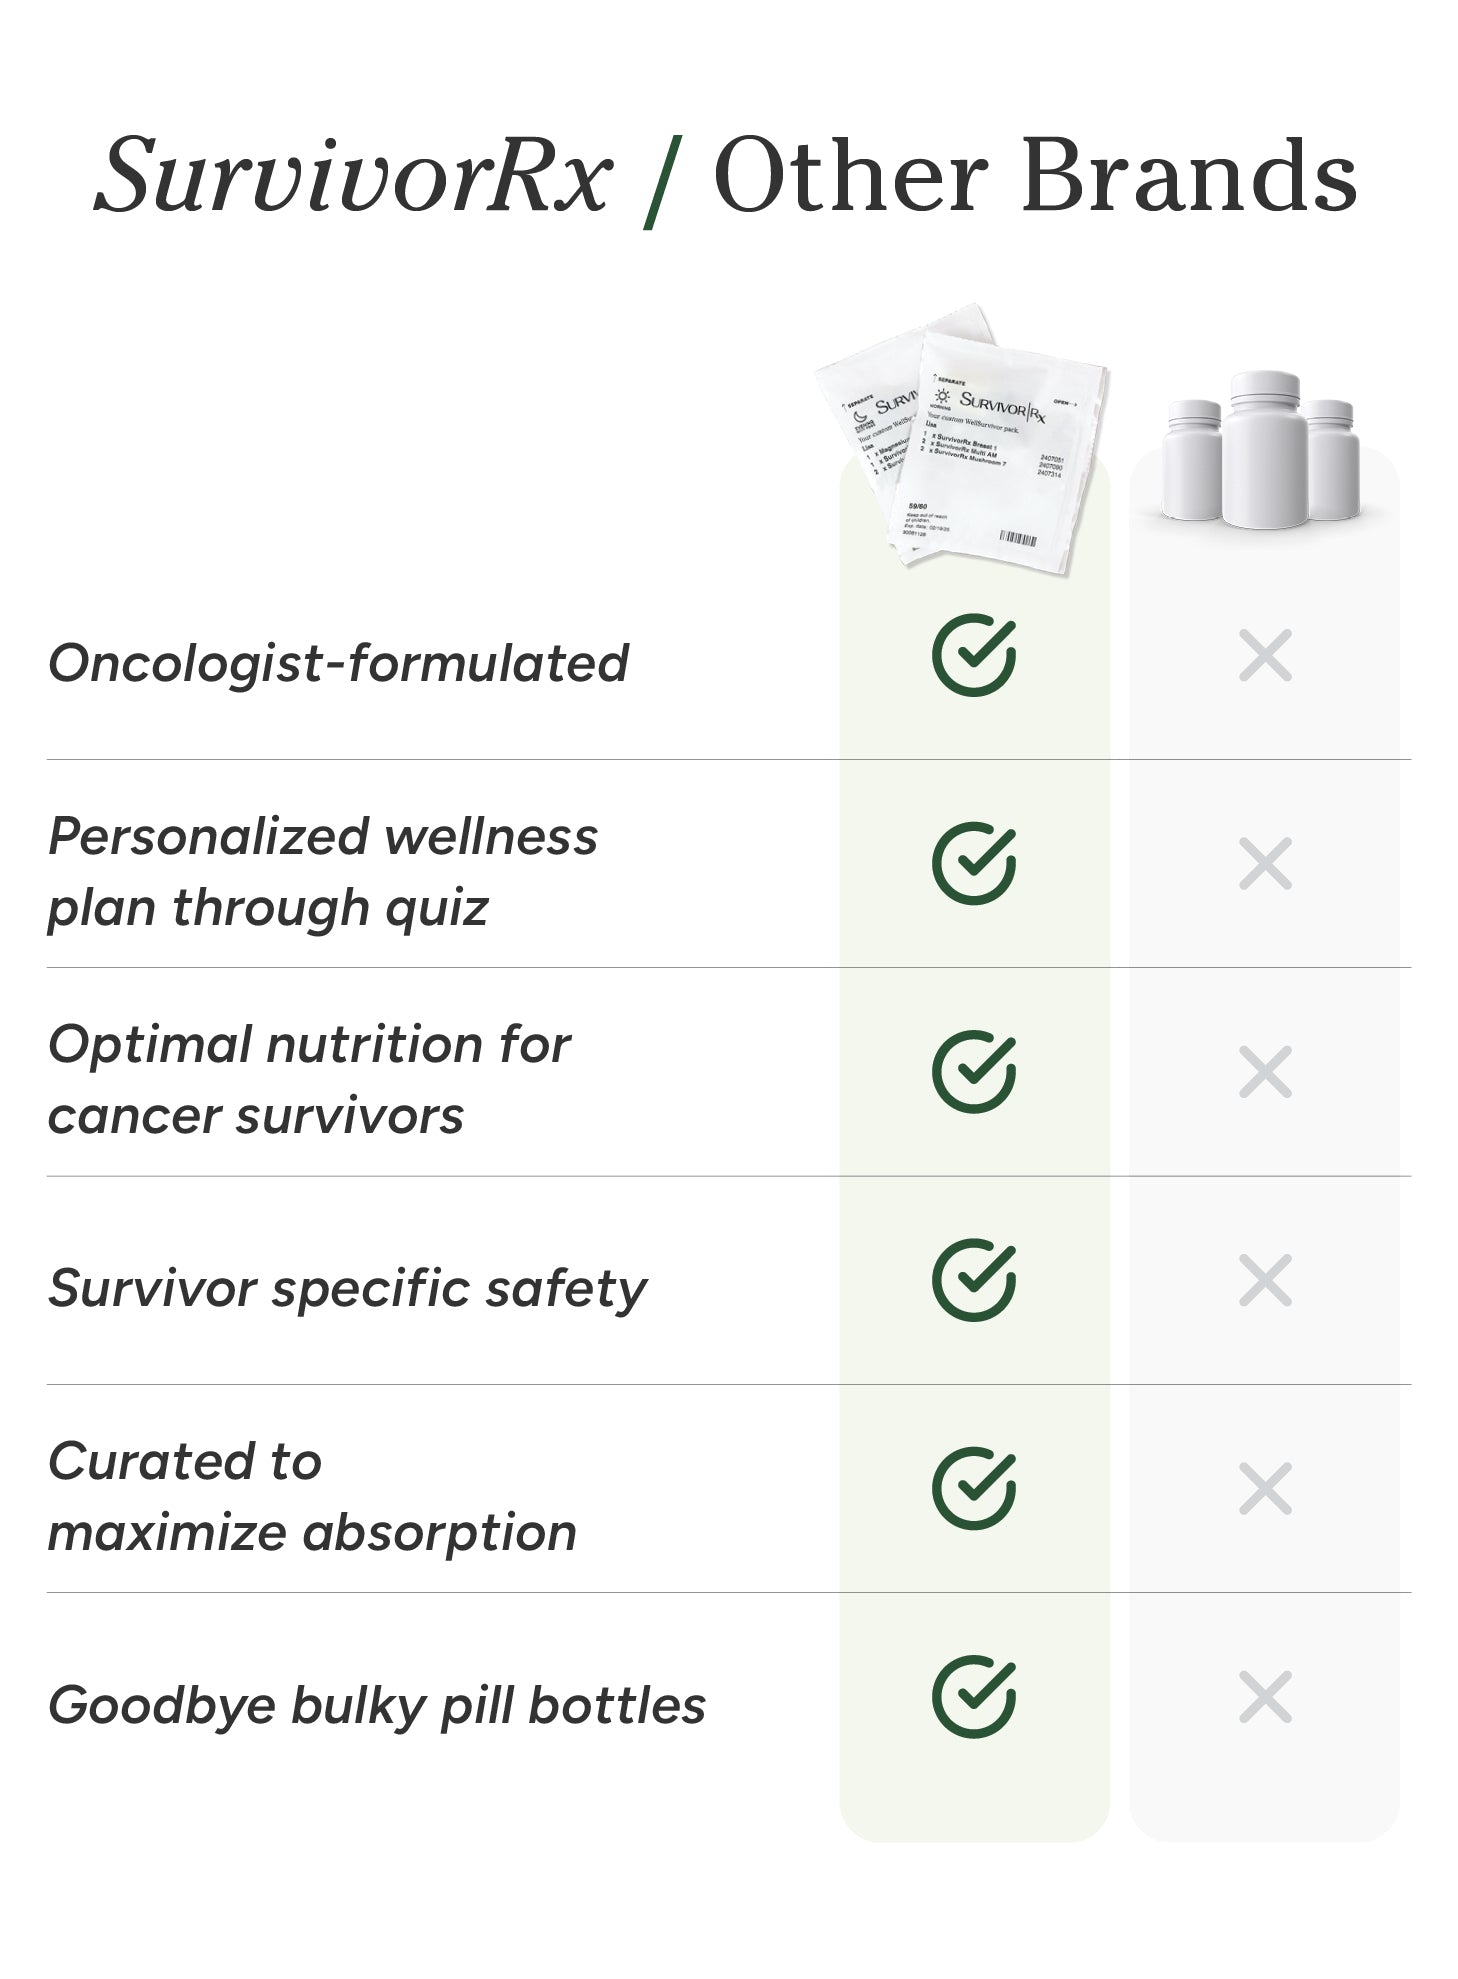Click the green checkmark for Oncologist-formulated

coord(973,656)
